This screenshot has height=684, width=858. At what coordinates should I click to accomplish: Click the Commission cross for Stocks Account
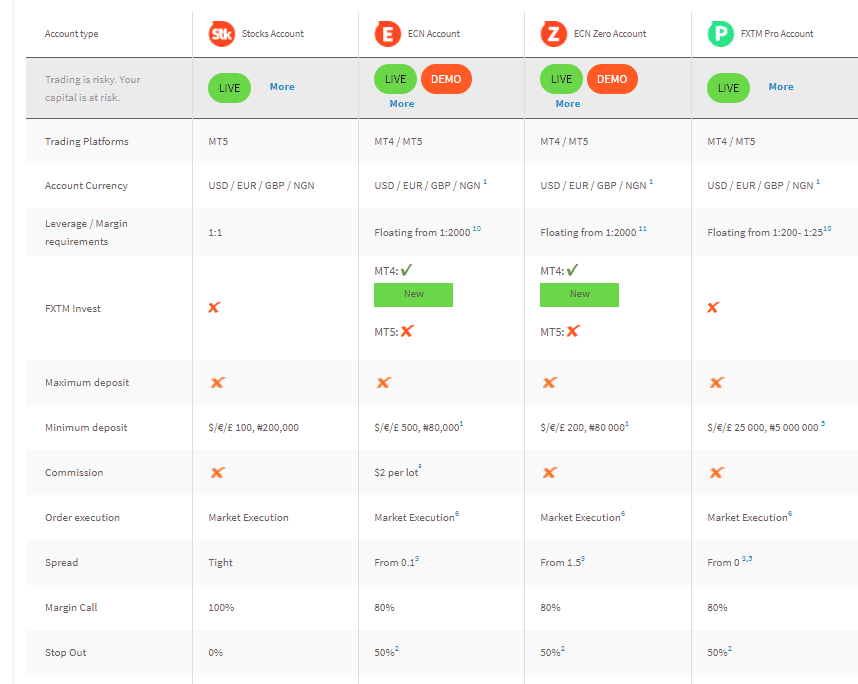218,472
